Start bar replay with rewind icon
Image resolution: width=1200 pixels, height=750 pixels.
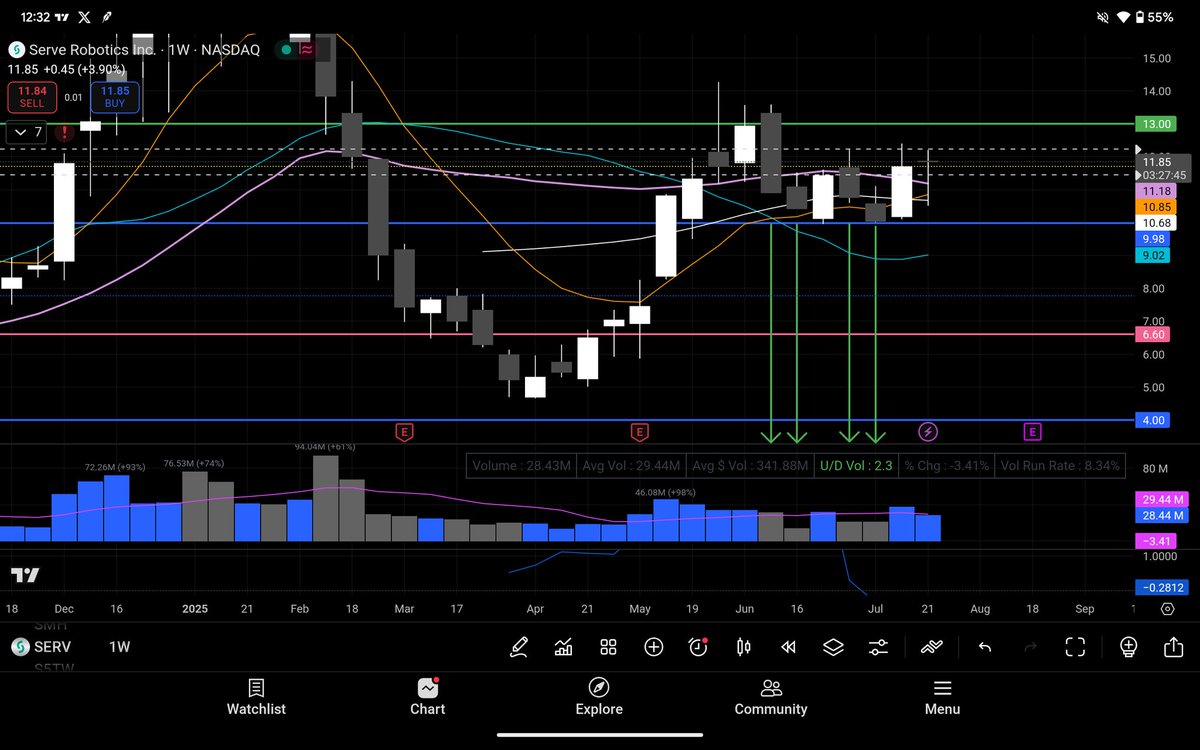pos(788,647)
